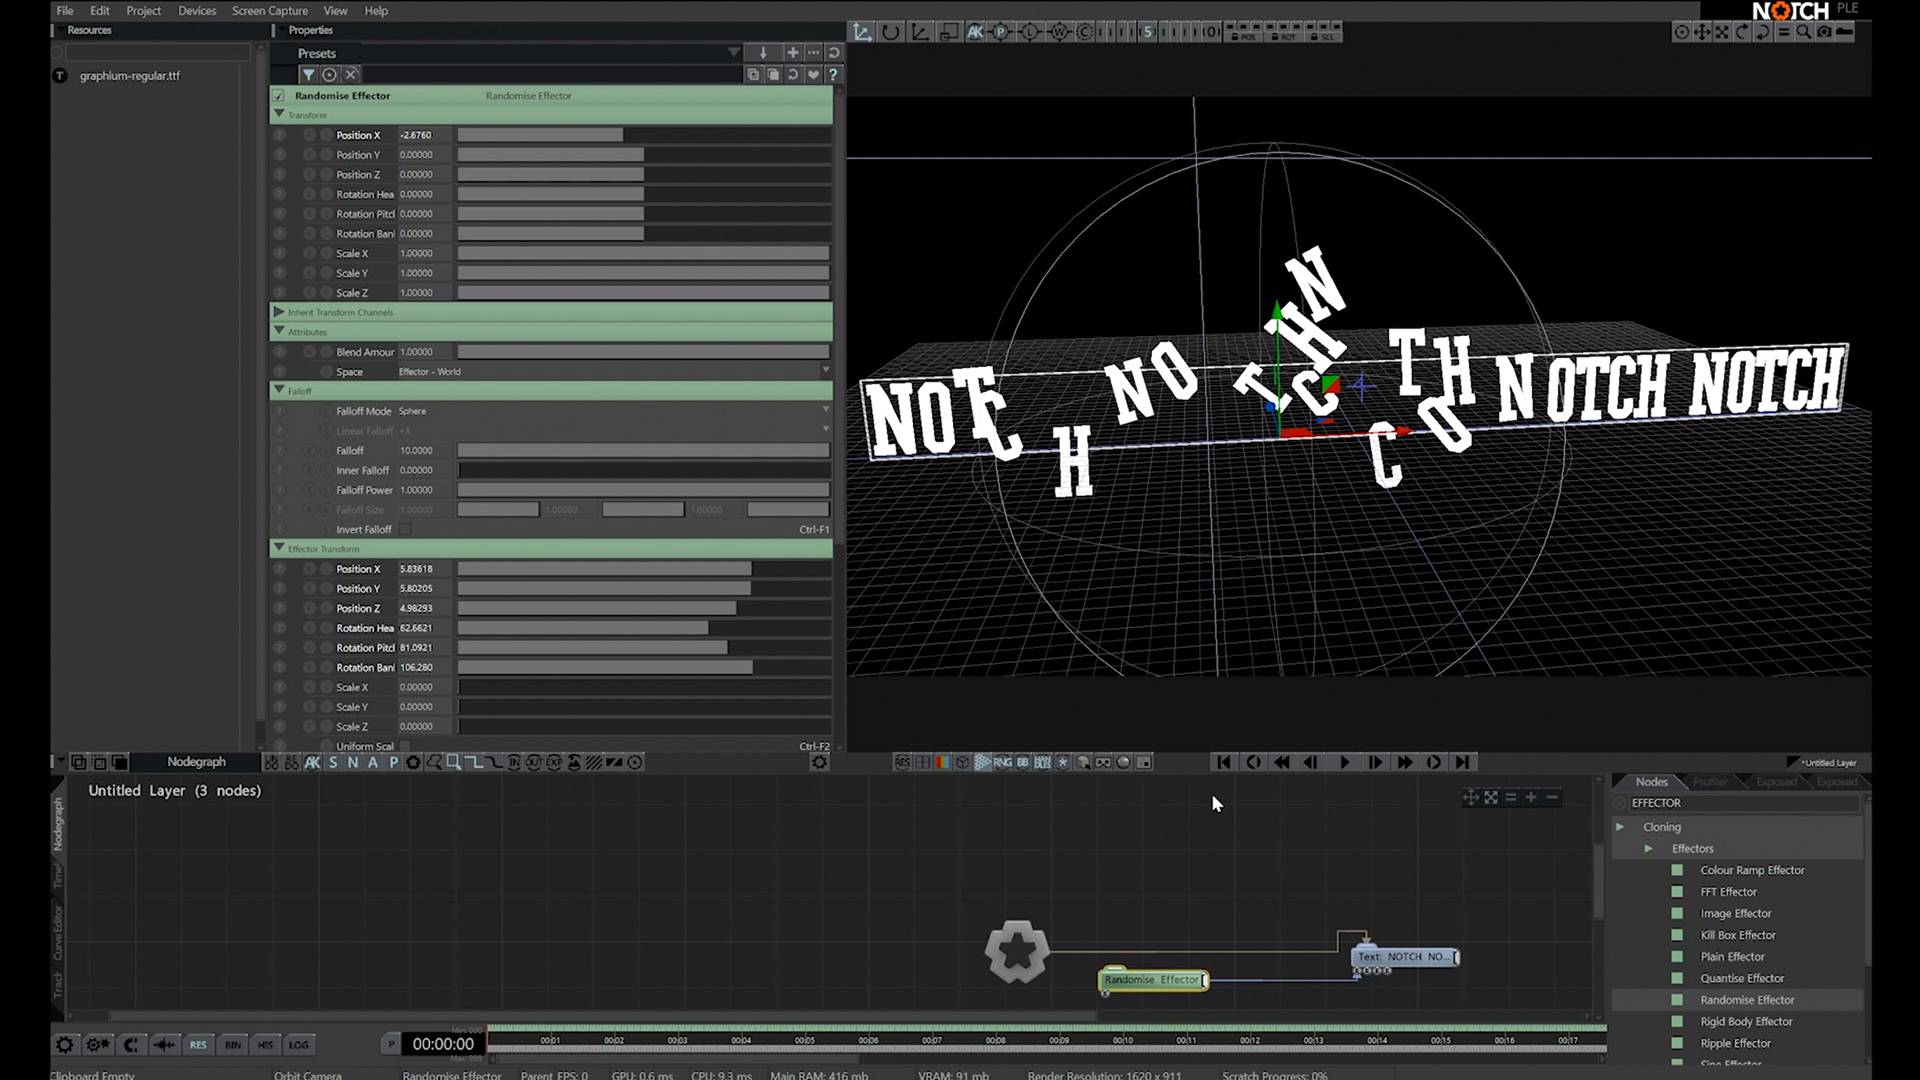Image resolution: width=1920 pixels, height=1080 pixels.
Task: Click the project settings gear icon at bottom left
Action: pyautogui.click(x=65, y=1045)
